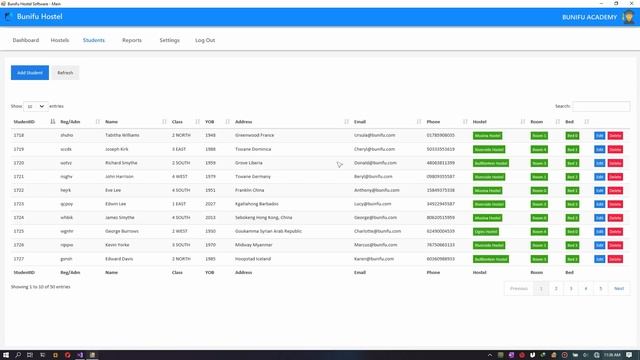The width and height of the screenshot is (640, 360).
Task: Go to the Dashboard tab
Action: (x=26, y=40)
